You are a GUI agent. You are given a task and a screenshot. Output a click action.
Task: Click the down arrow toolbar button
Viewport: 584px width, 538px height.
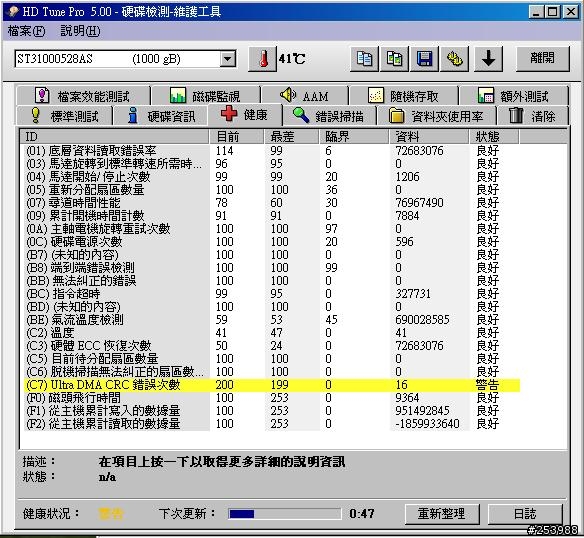point(488,59)
